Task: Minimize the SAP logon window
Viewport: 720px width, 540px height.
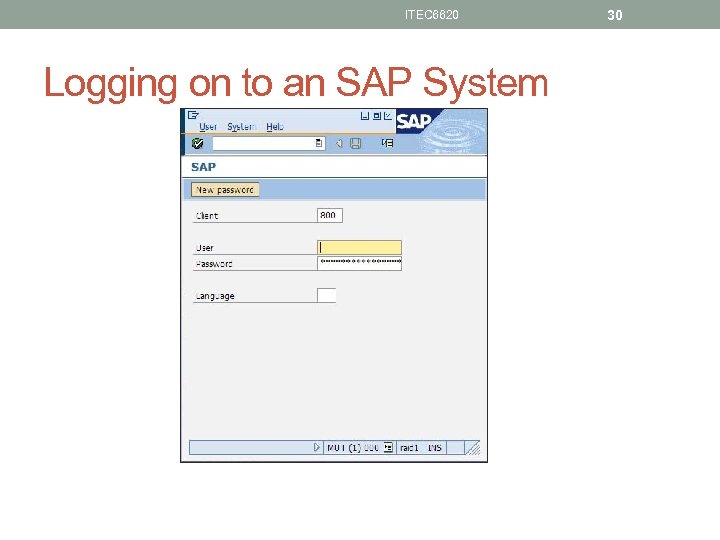Action: coord(365,116)
